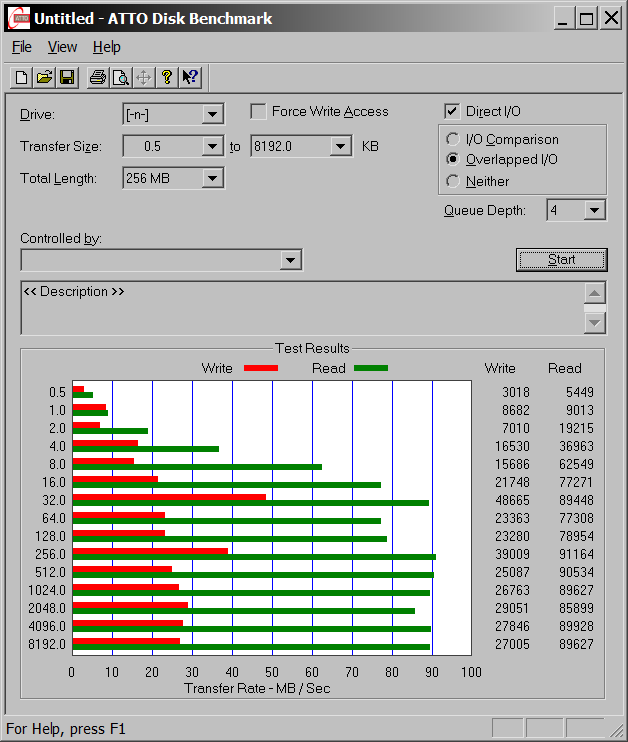Open the File menu
The width and height of the screenshot is (628, 742).
pyautogui.click(x=21, y=47)
